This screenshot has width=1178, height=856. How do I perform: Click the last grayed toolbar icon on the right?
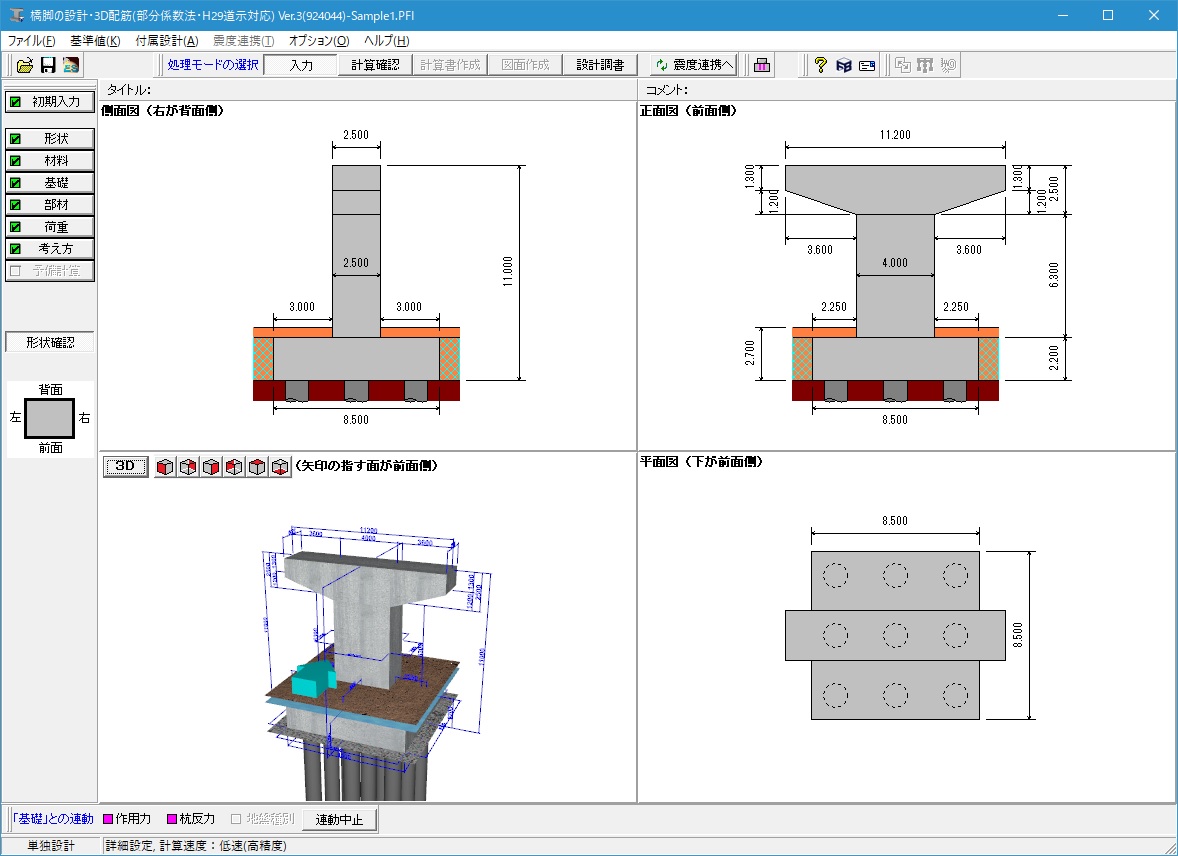pos(948,65)
